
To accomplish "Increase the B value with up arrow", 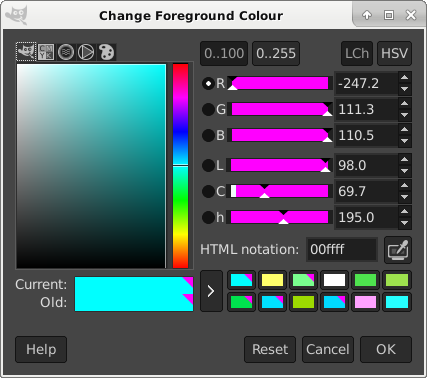I will [405, 130].
